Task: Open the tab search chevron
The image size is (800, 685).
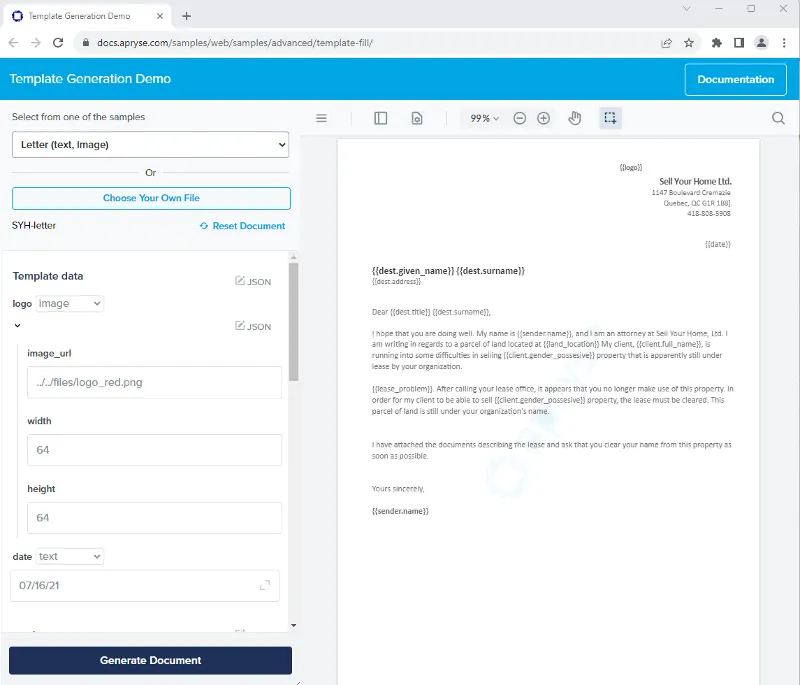Action: click(x=687, y=9)
